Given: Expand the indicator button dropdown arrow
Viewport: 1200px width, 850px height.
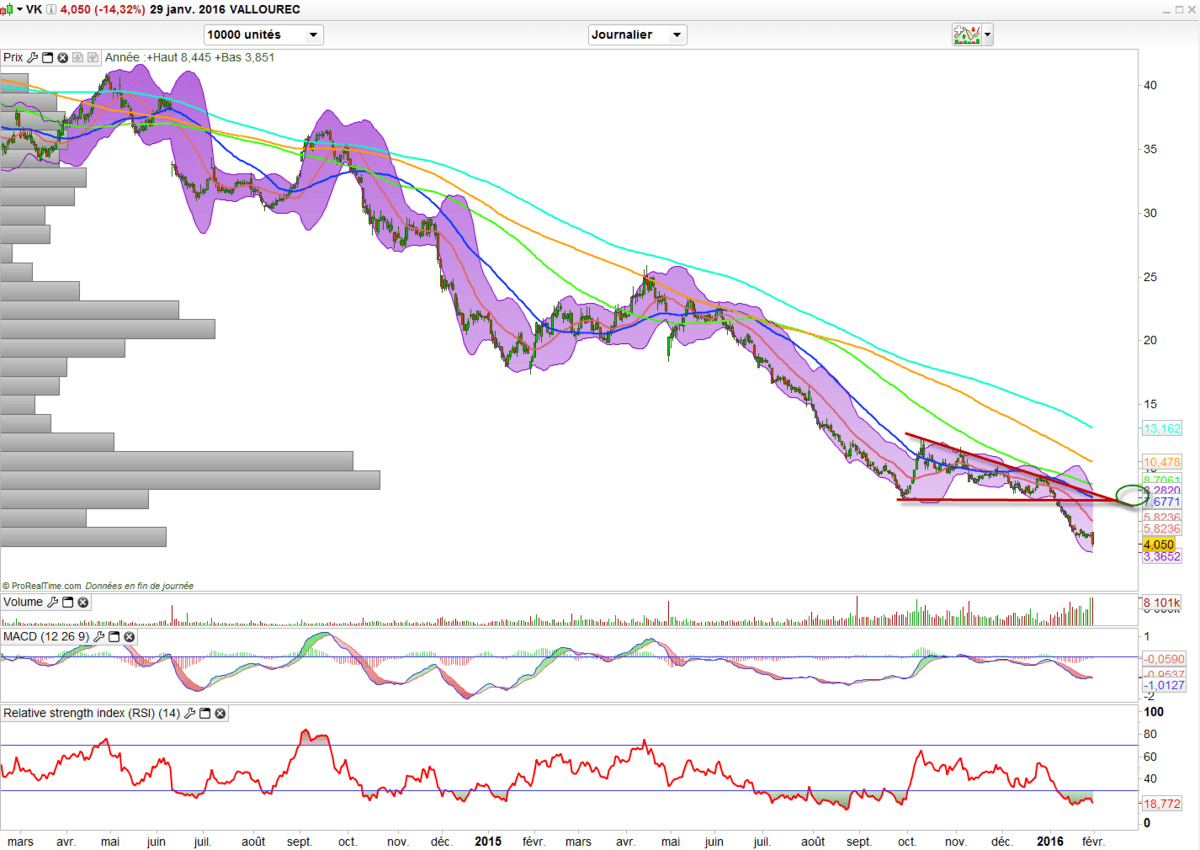Looking at the screenshot, I should [988, 35].
